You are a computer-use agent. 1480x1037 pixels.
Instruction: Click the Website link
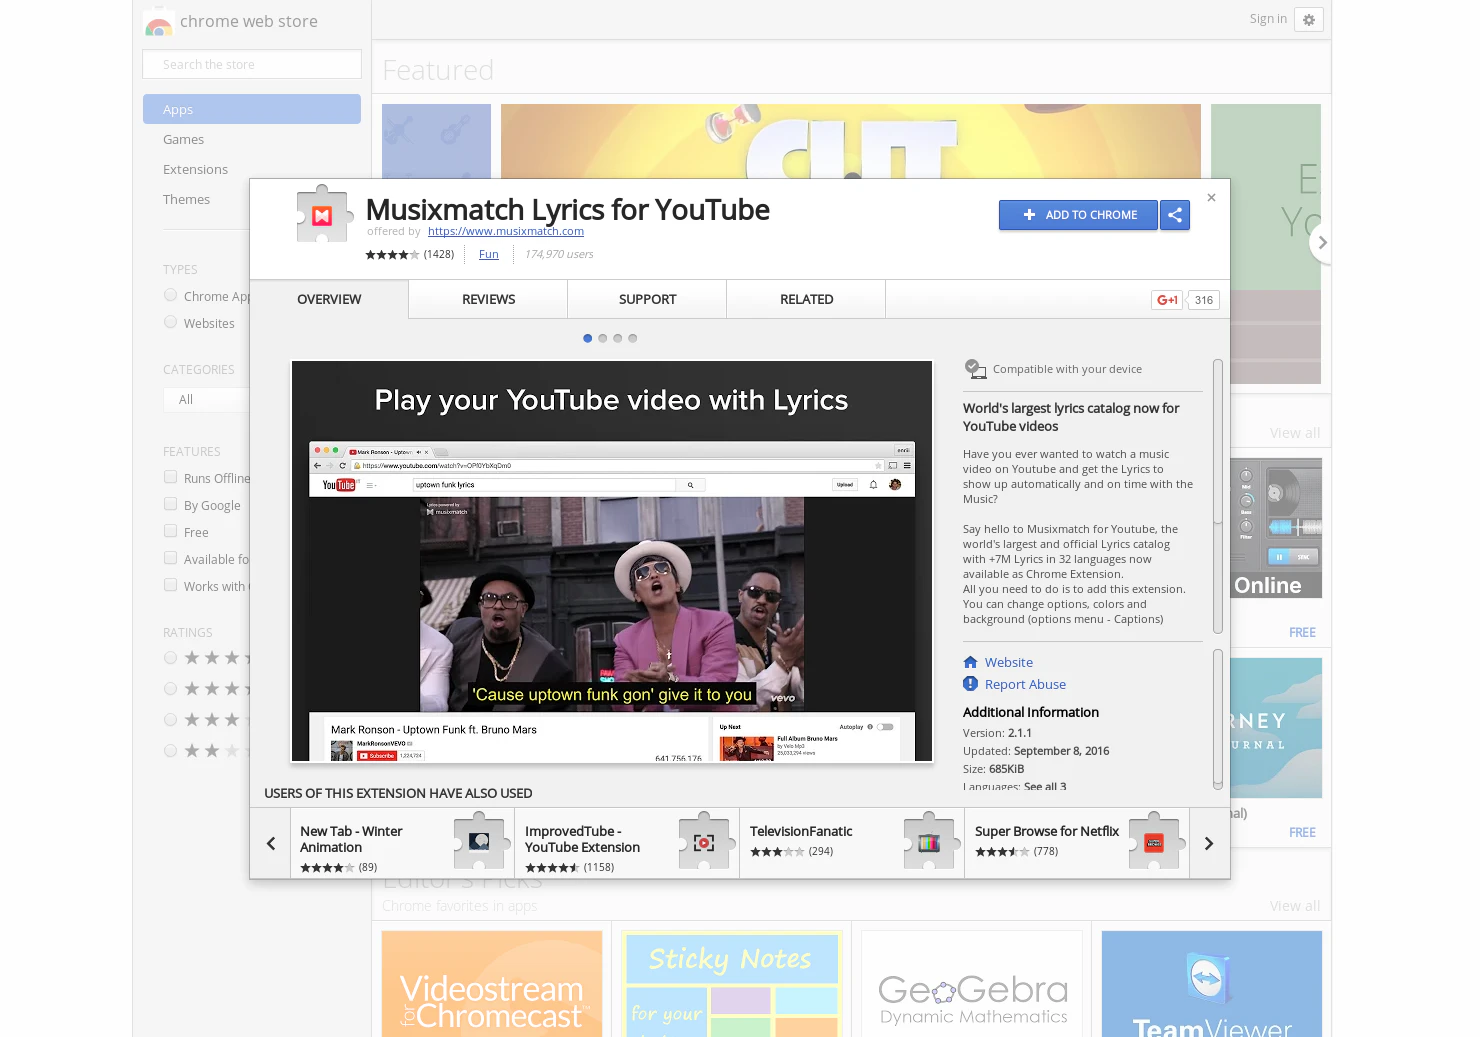coord(1009,662)
